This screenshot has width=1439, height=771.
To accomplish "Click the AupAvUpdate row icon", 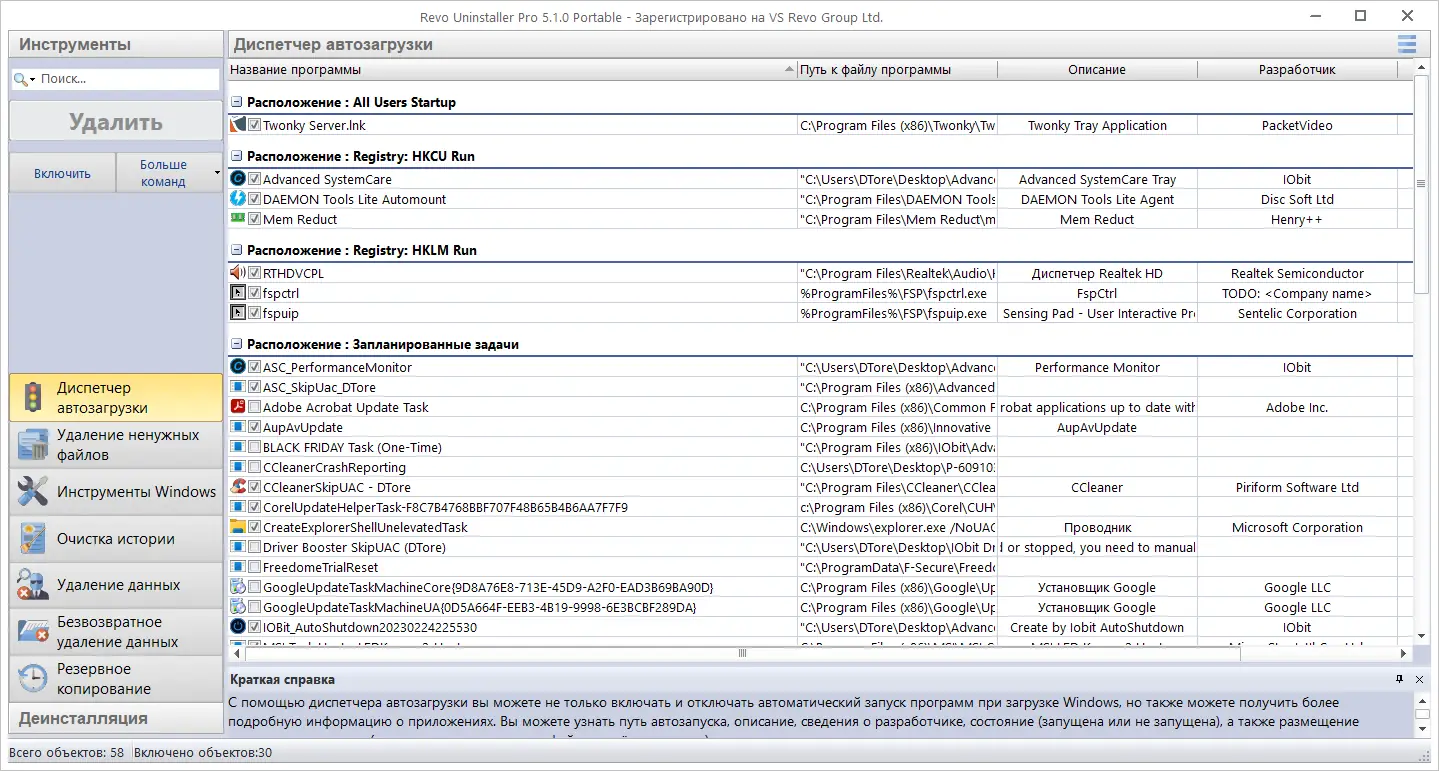I will (x=238, y=427).
